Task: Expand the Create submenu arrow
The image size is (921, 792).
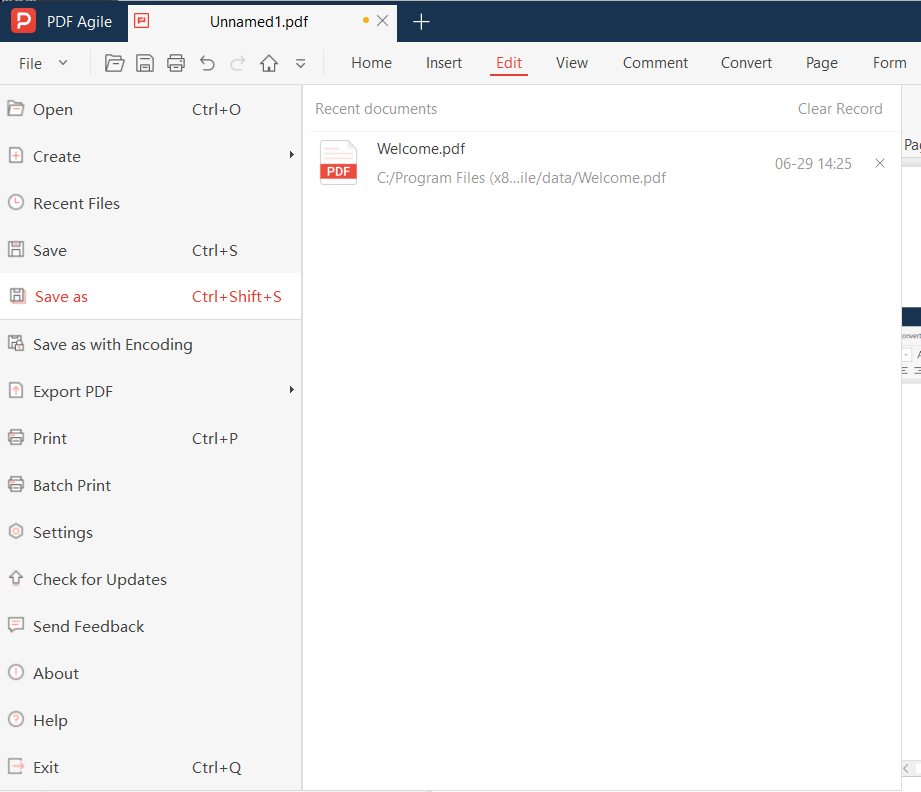Action: click(x=291, y=155)
